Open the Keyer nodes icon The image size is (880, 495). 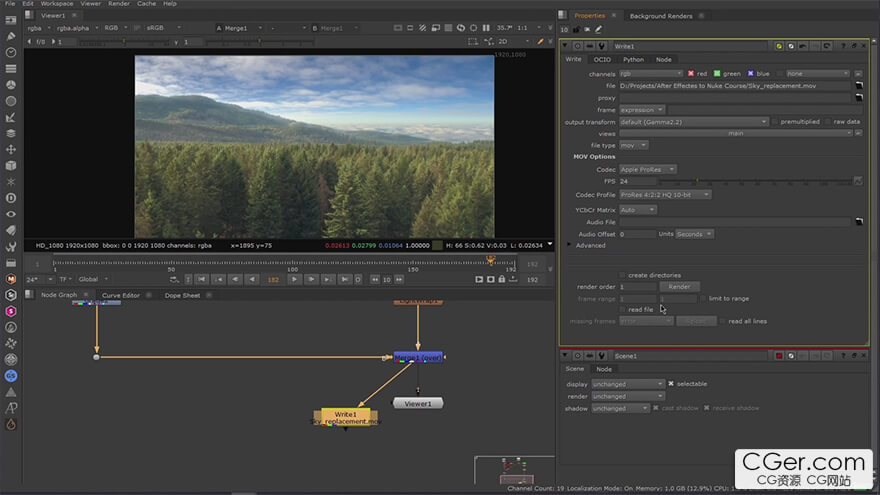11,117
